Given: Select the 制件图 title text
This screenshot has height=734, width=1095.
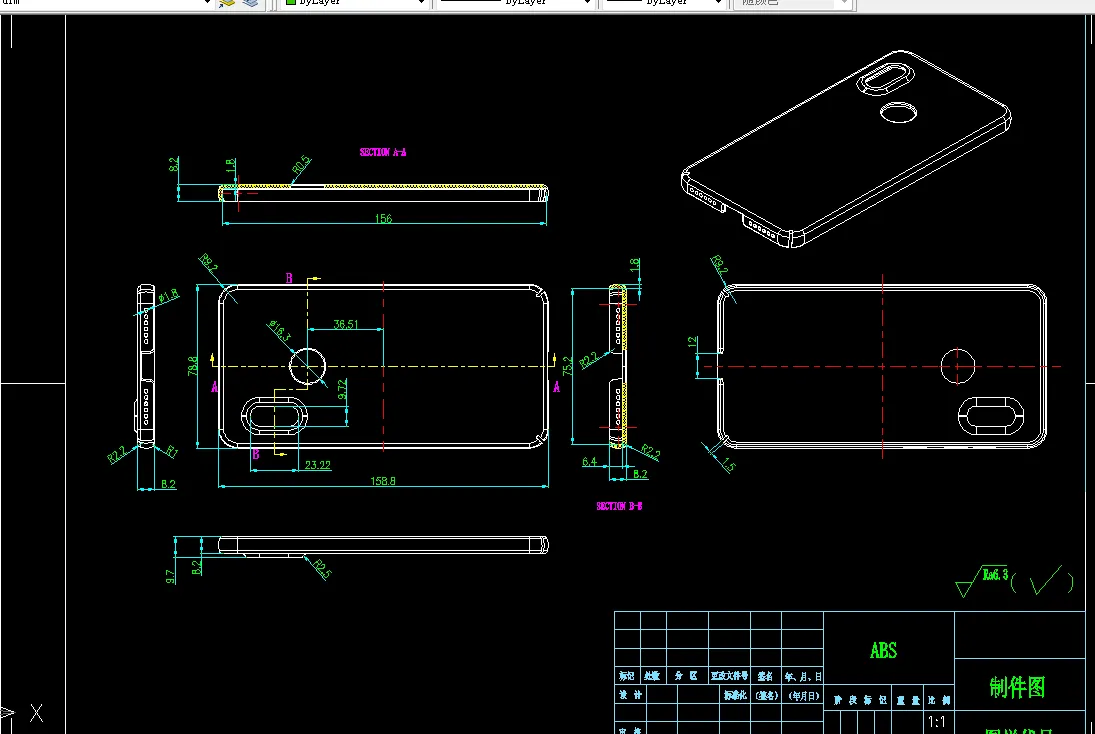Looking at the screenshot, I should pos(1017,687).
